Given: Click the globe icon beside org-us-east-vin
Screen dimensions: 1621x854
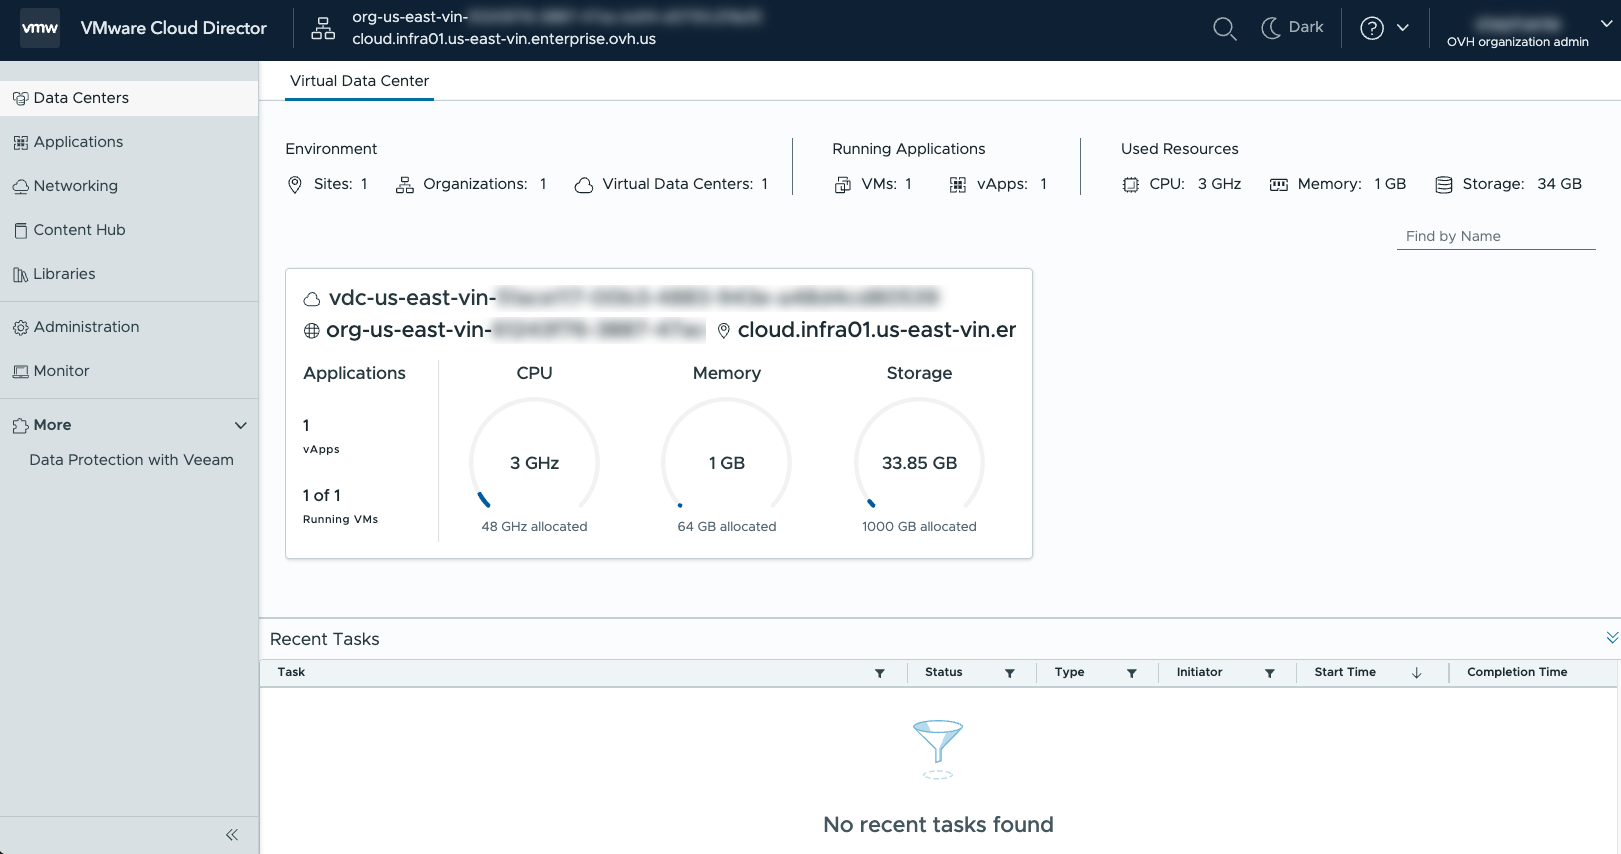Looking at the screenshot, I should [x=312, y=331].
